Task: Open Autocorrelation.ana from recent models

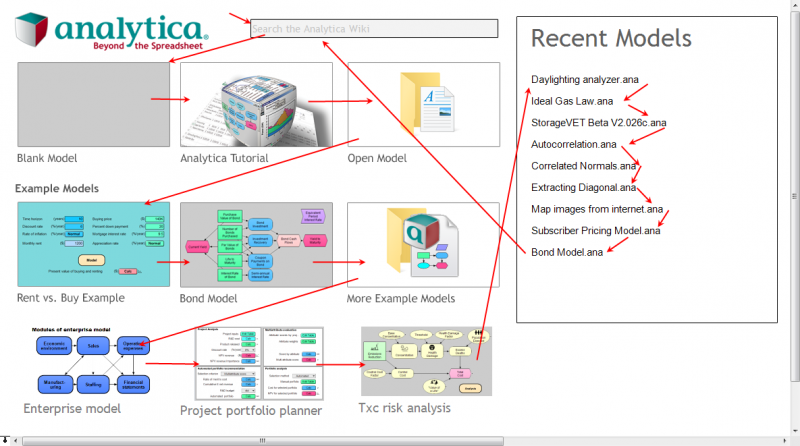Action: 573,144
